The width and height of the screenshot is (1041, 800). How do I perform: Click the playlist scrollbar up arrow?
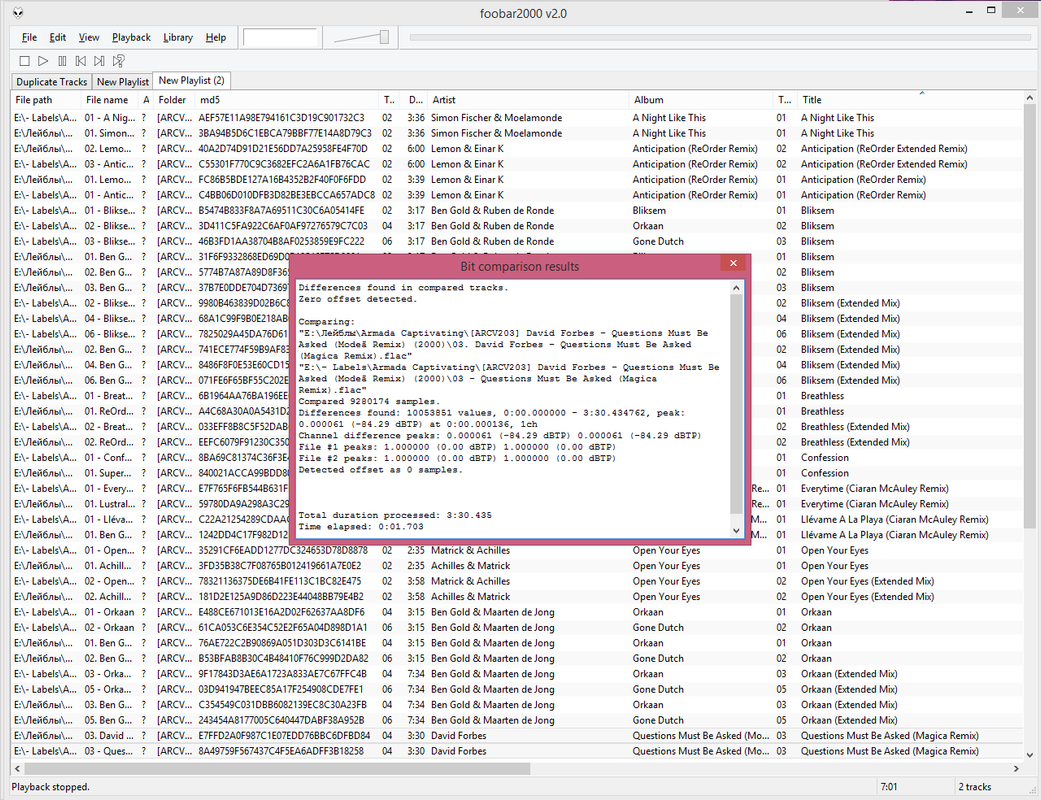(1030, 98)
